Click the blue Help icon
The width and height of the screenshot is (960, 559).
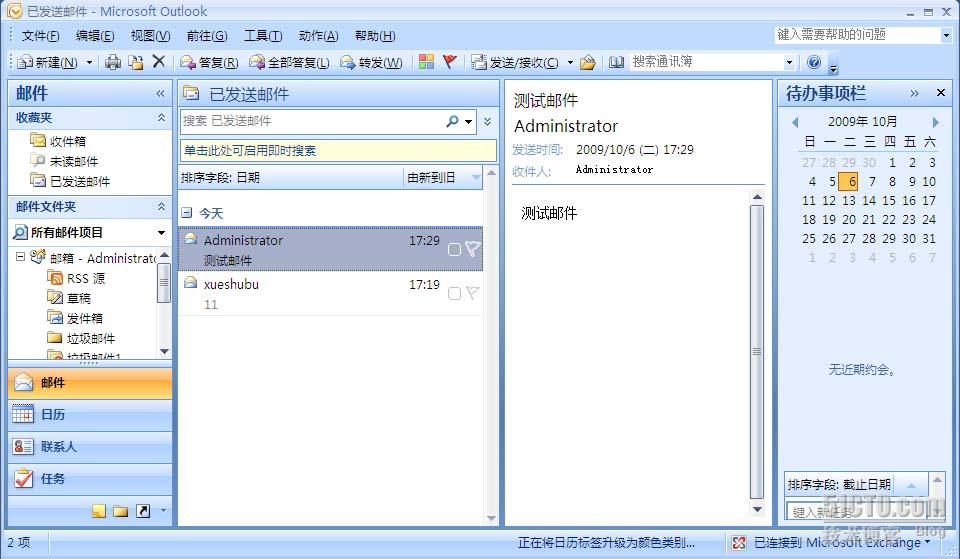[814, 62]
